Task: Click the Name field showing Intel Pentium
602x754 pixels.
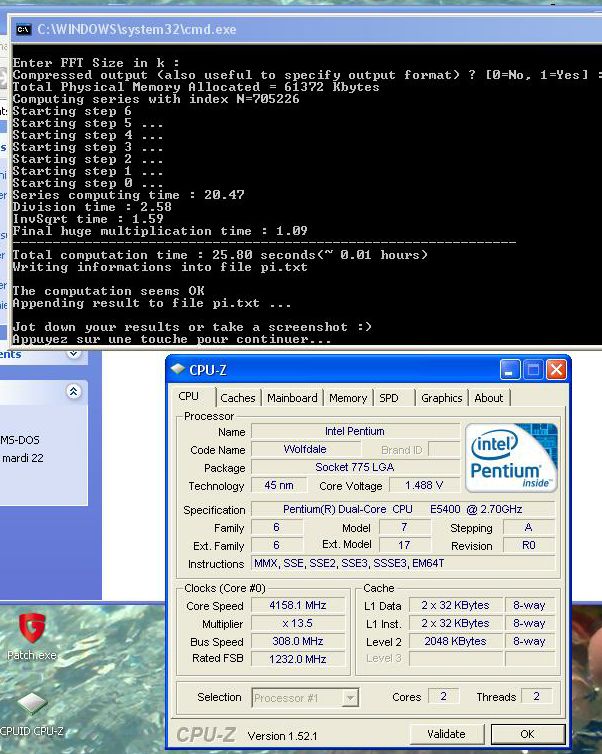Action: click(x=355, y=431)
